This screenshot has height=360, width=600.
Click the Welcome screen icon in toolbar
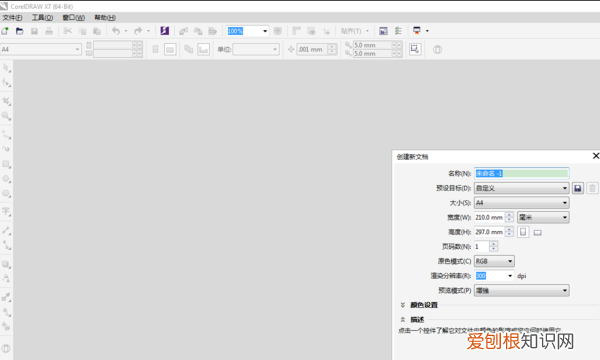383,31
